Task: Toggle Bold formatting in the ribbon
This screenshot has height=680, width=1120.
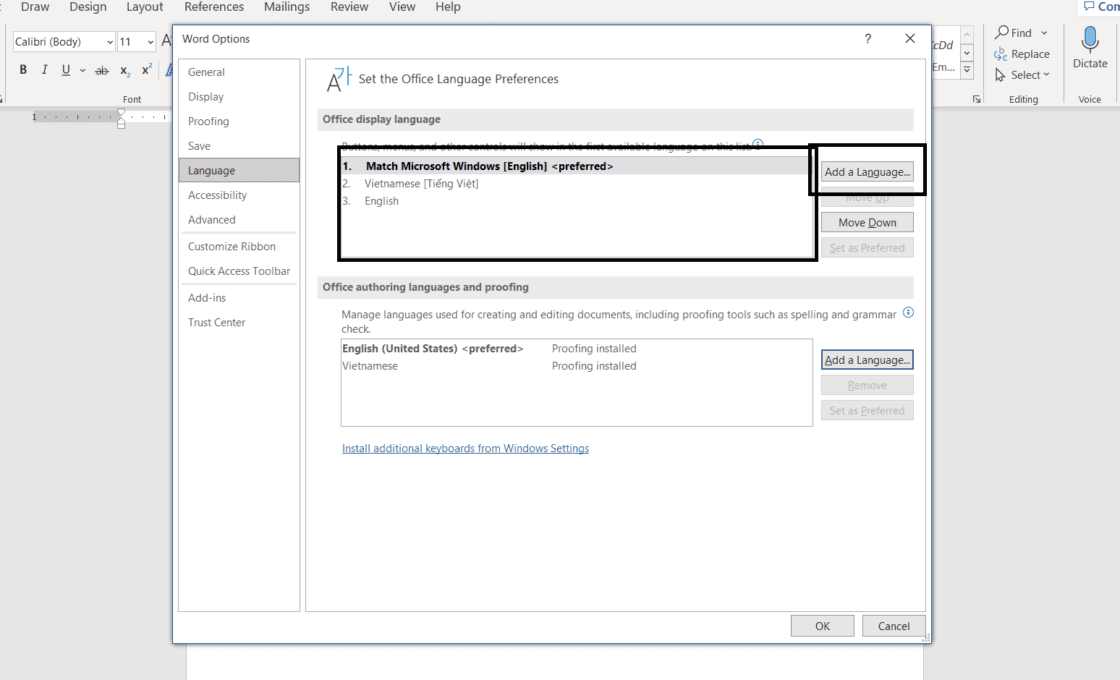Action: (x=23, y=70)
